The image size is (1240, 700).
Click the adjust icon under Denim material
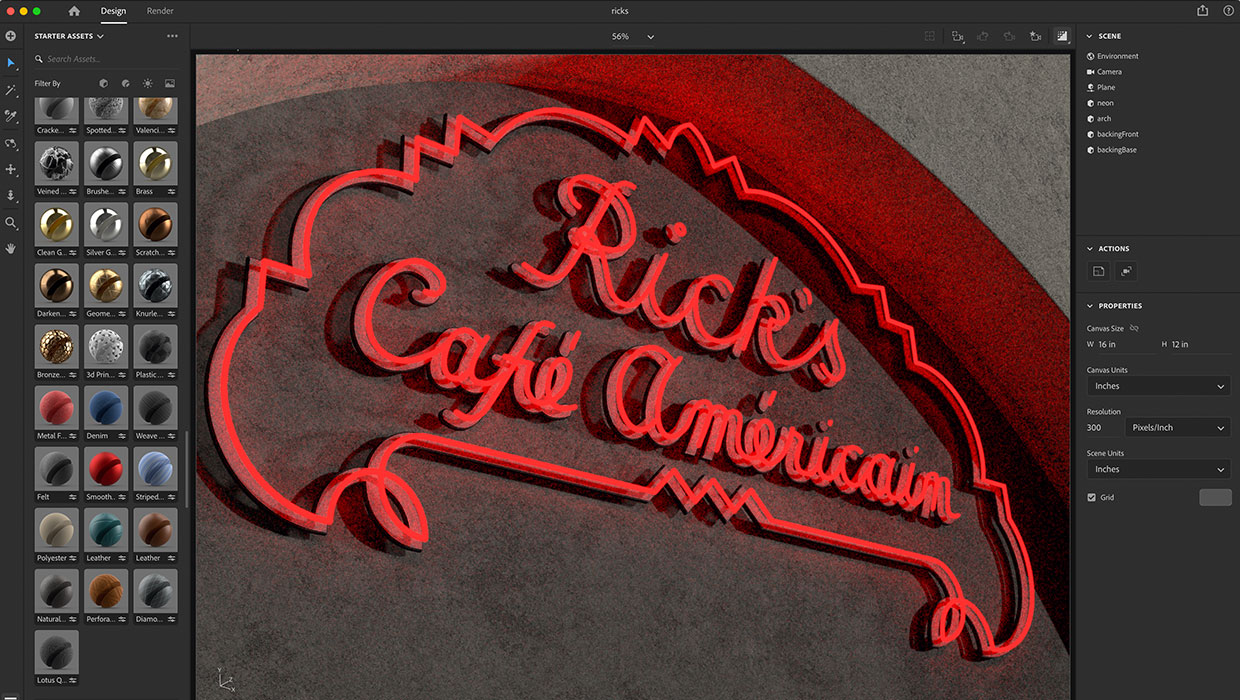120,436
